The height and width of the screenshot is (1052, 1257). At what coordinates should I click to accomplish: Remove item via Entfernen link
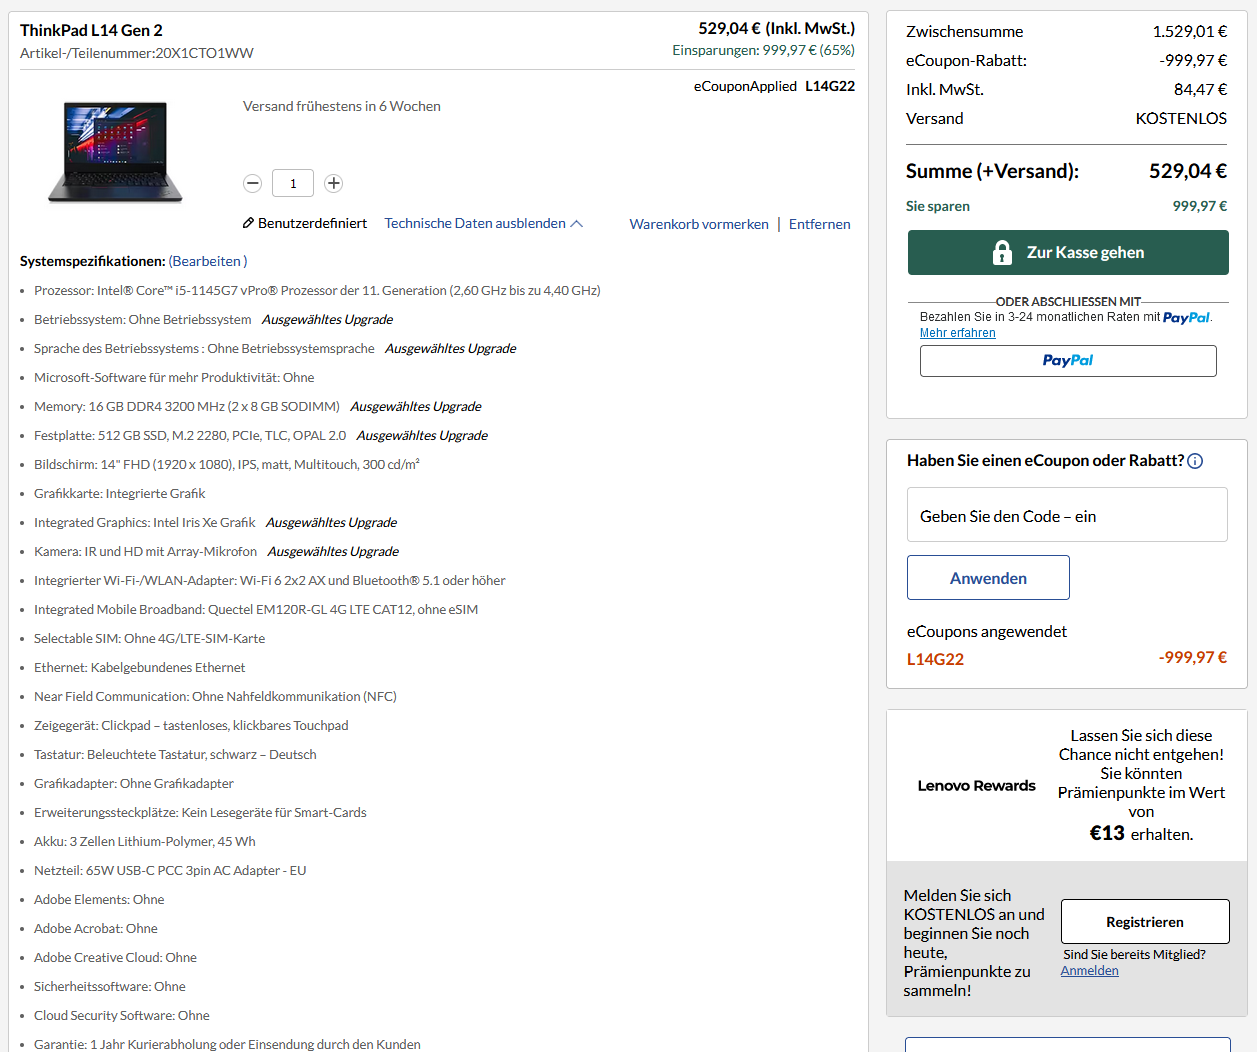pos(819,224)
